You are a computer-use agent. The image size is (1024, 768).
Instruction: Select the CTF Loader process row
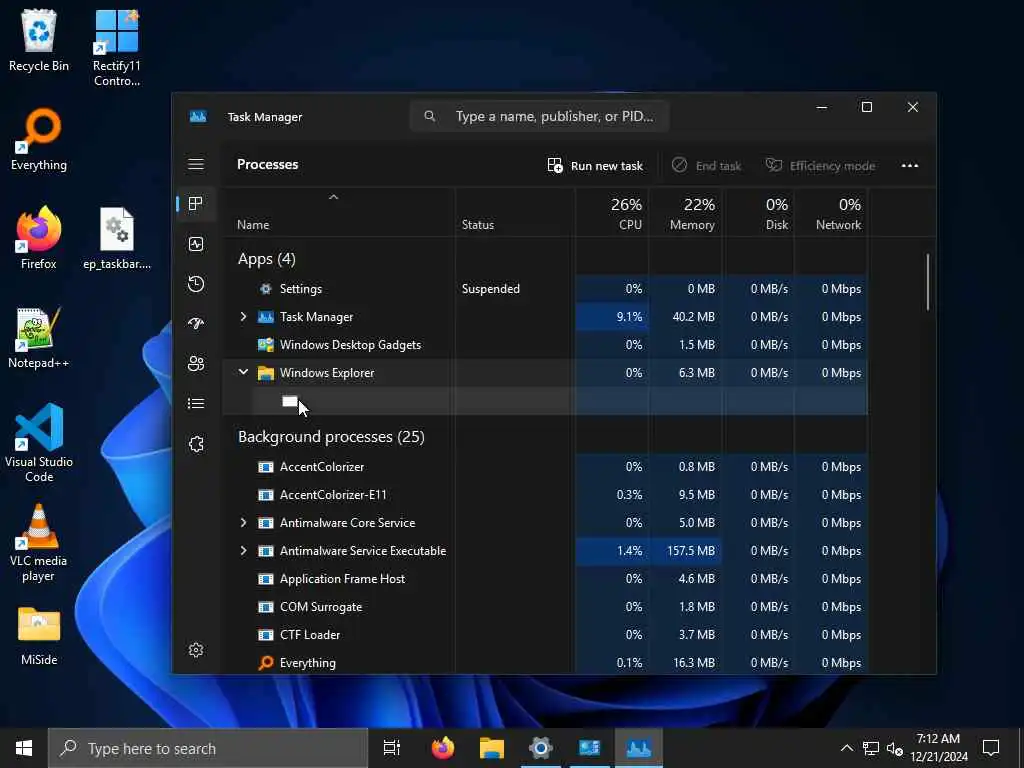coord(545,635)
